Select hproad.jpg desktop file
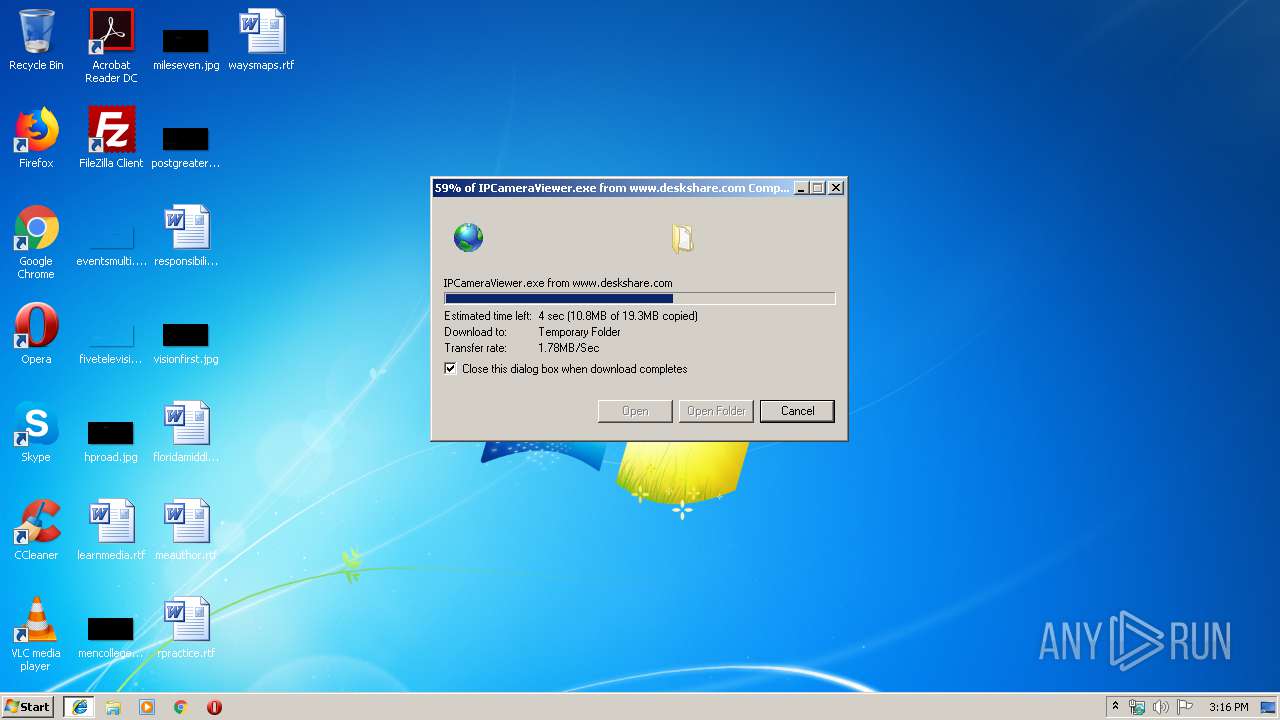Image resolution: width=1280 pixels, height=720 pixels. [x=111, y=439]
